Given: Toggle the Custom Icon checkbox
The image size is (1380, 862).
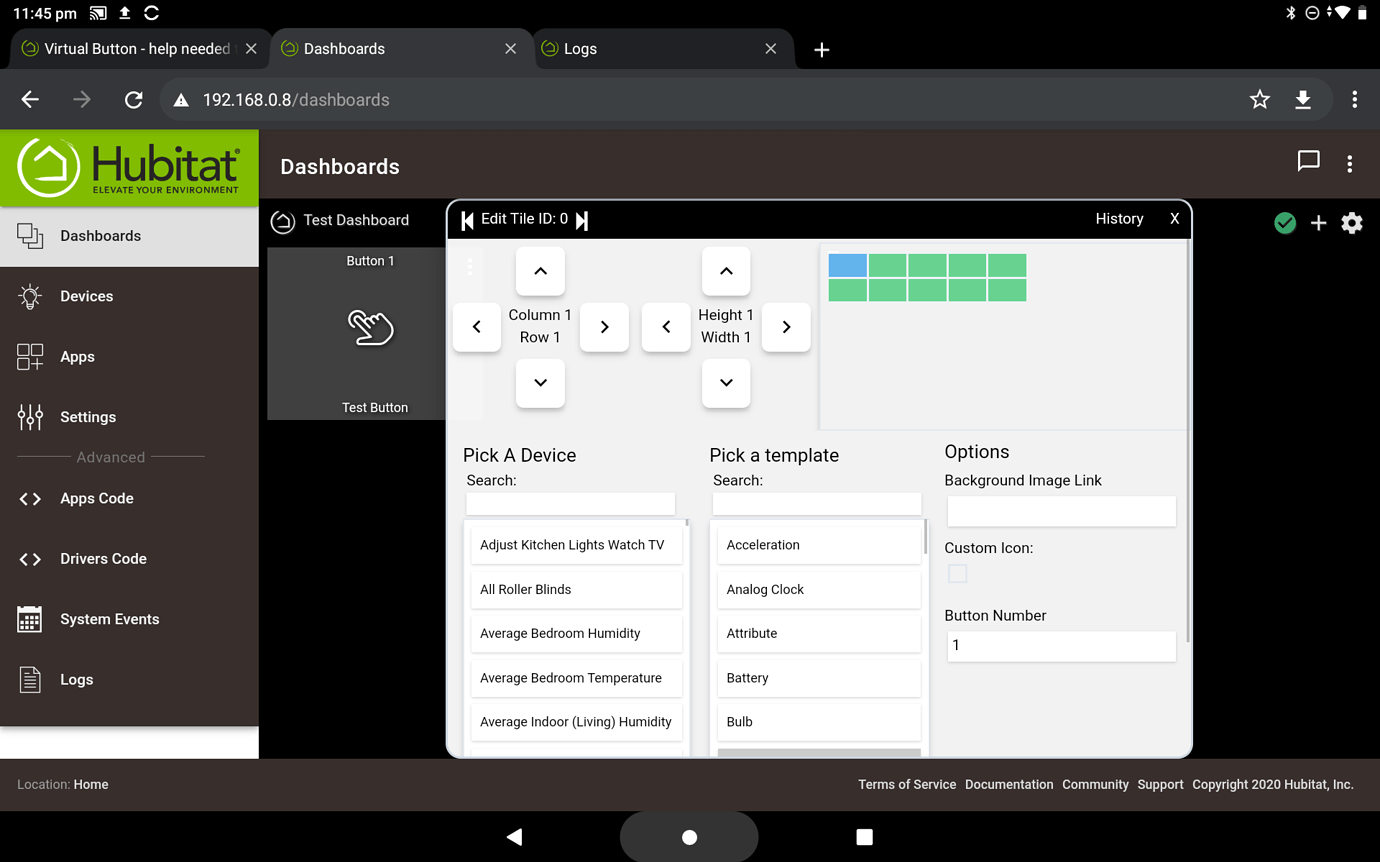Looking at the screenshot, I should pos(958,574).
